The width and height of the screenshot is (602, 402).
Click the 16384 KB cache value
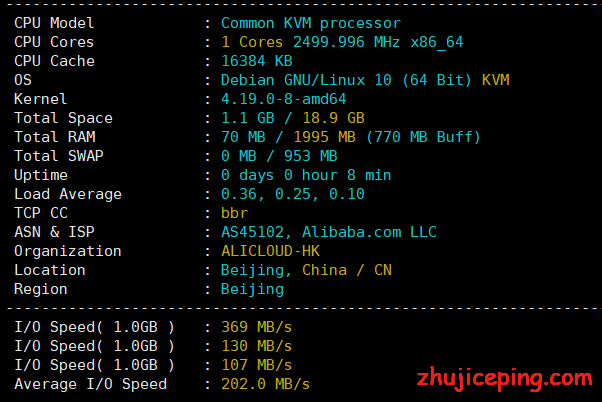[257, 61]
